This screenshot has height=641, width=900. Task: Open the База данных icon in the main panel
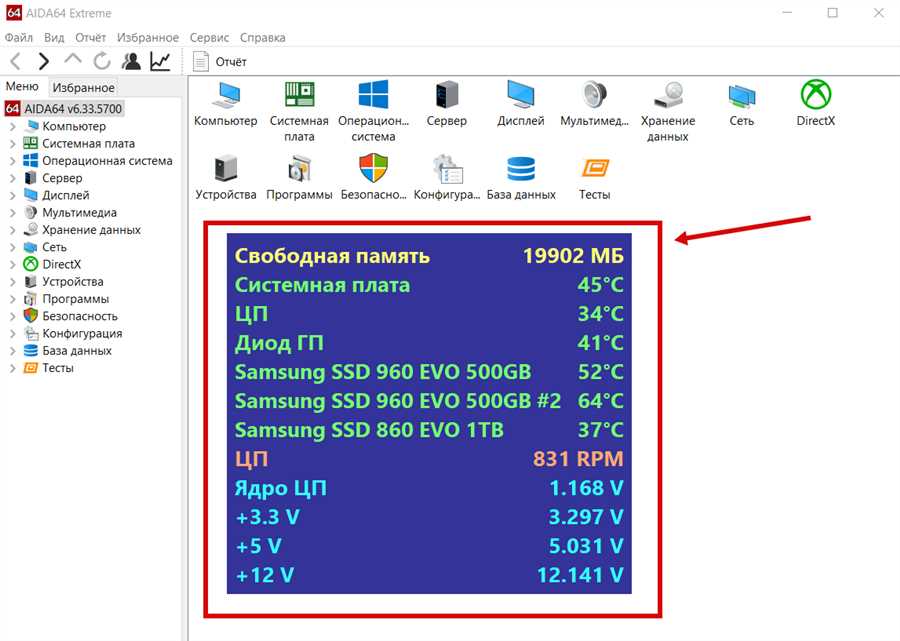click(x=521, y=177)
